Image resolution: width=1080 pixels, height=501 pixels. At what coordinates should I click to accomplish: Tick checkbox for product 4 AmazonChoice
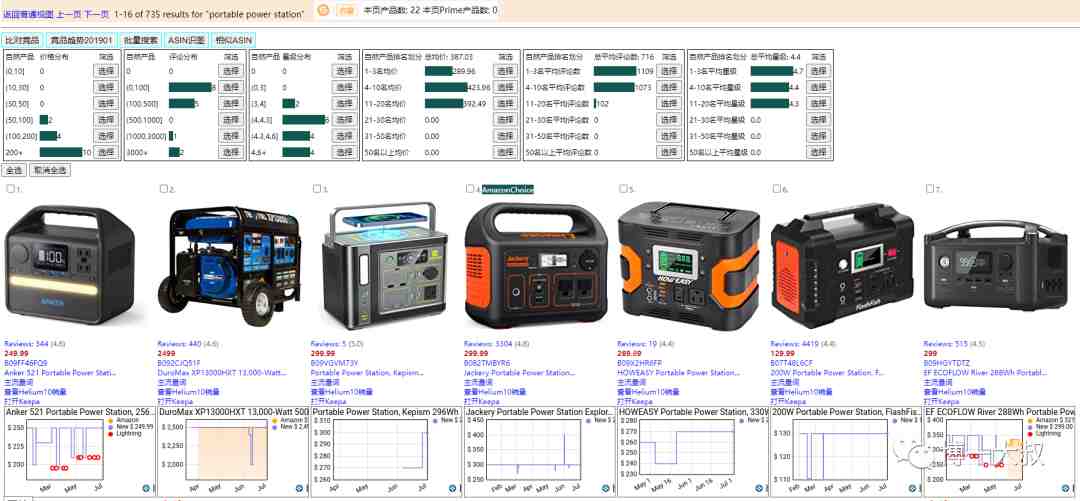(x=470, y=189)
